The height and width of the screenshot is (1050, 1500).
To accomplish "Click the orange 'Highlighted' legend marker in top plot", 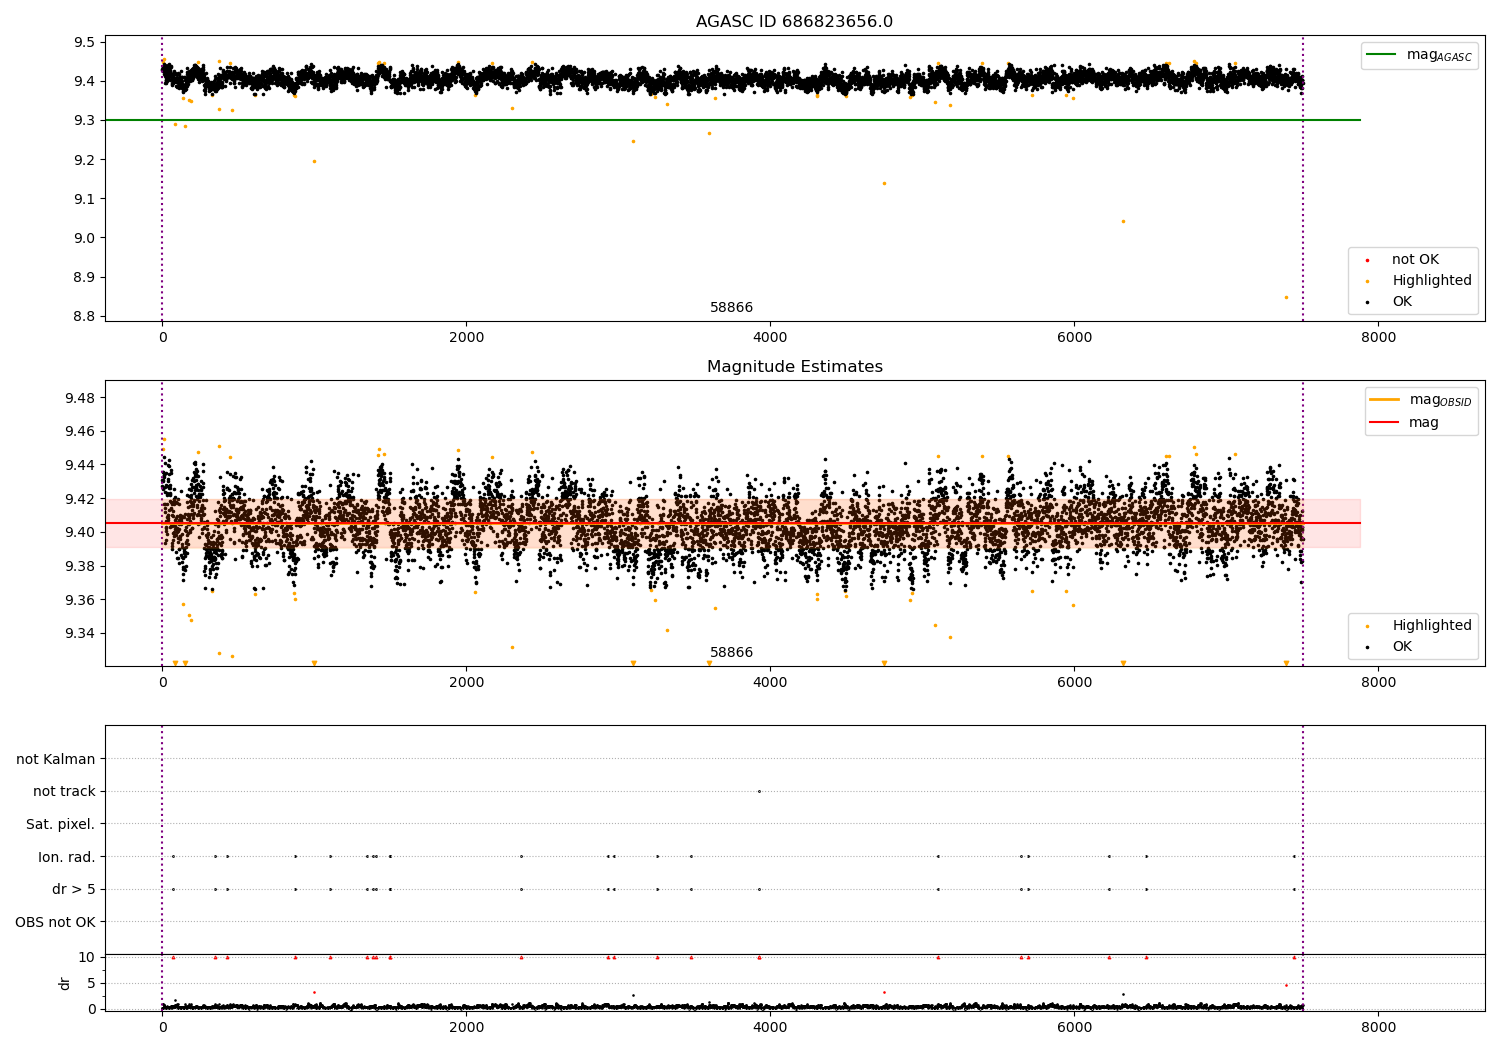I will coord(1367,281).
